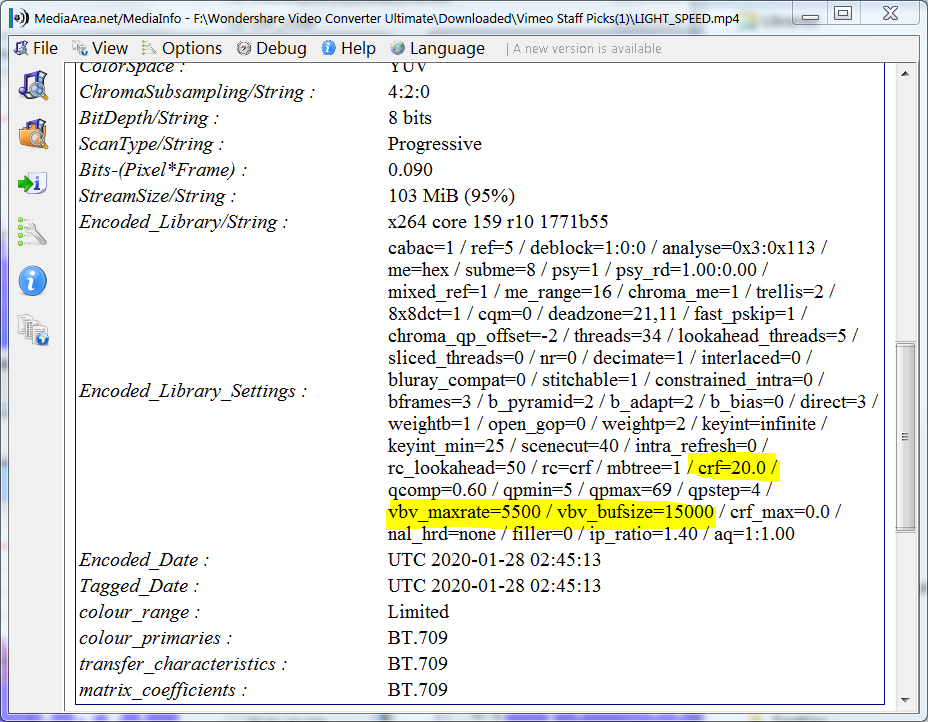
Task: Click the Open Folder sidebar icon
Action: 33,134
